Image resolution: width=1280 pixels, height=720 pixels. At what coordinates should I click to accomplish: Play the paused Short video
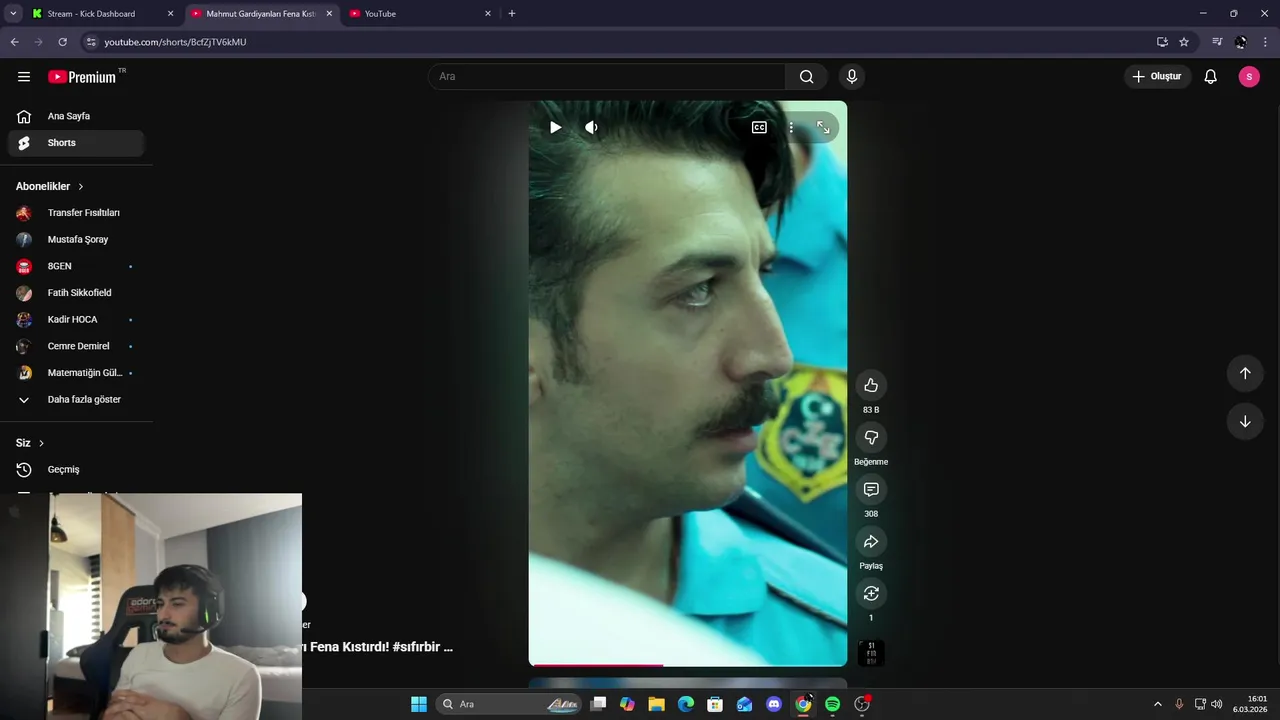(x=555, y=127)
